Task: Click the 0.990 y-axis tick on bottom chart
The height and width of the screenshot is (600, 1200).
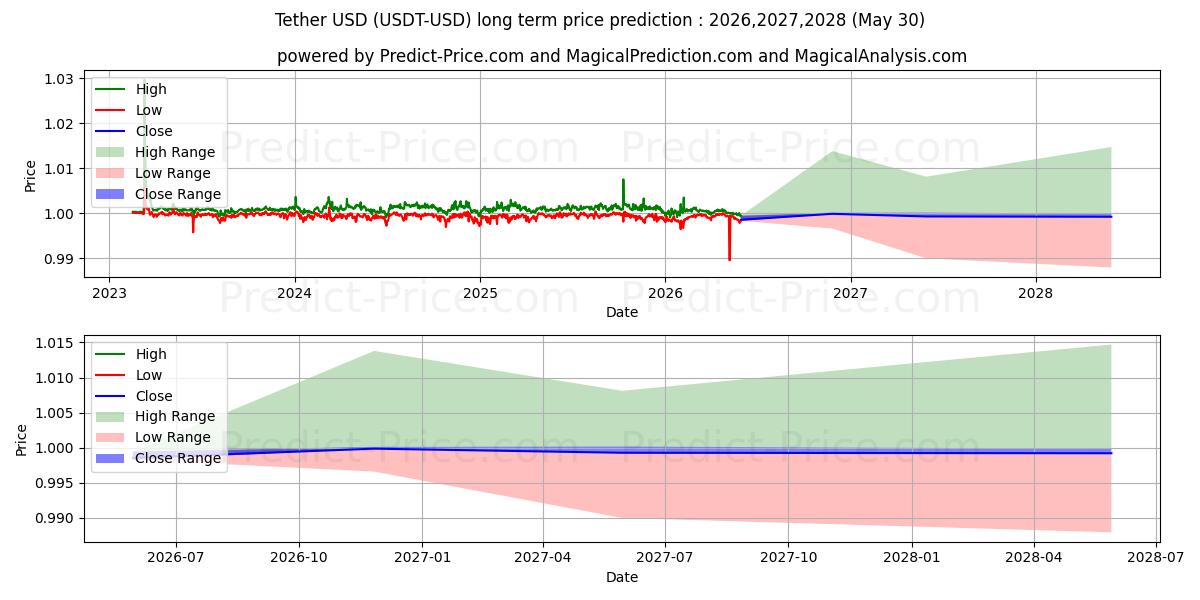Action: 56,518
